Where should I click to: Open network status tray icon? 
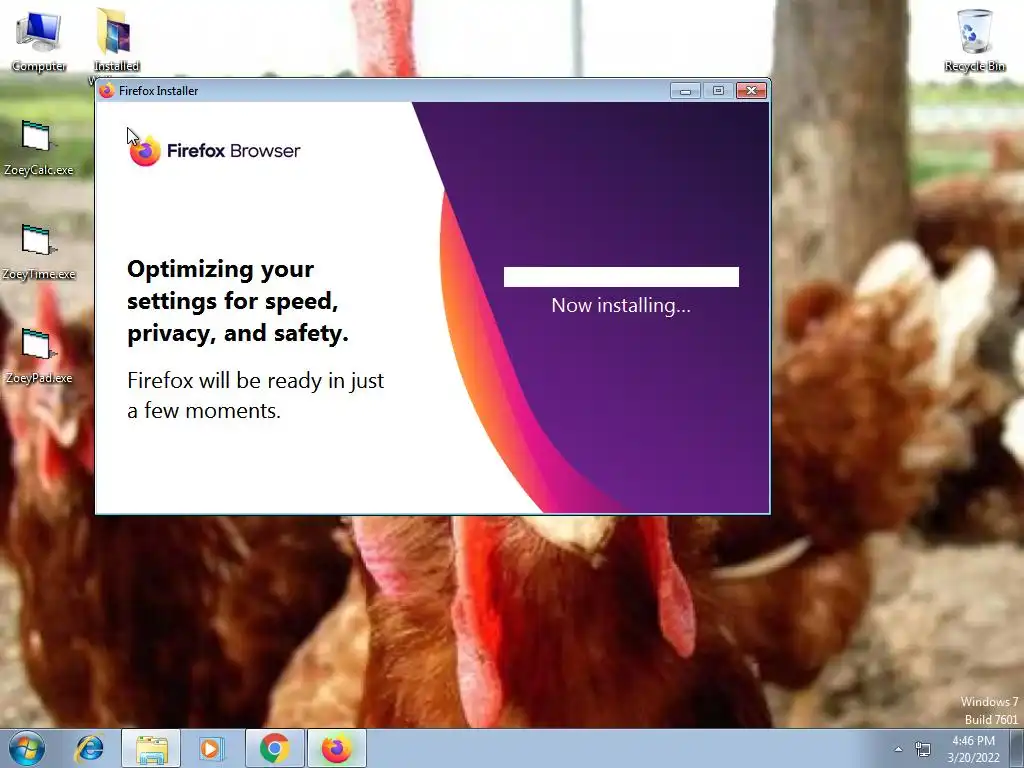pyautogui.click(x=923, y=749)
